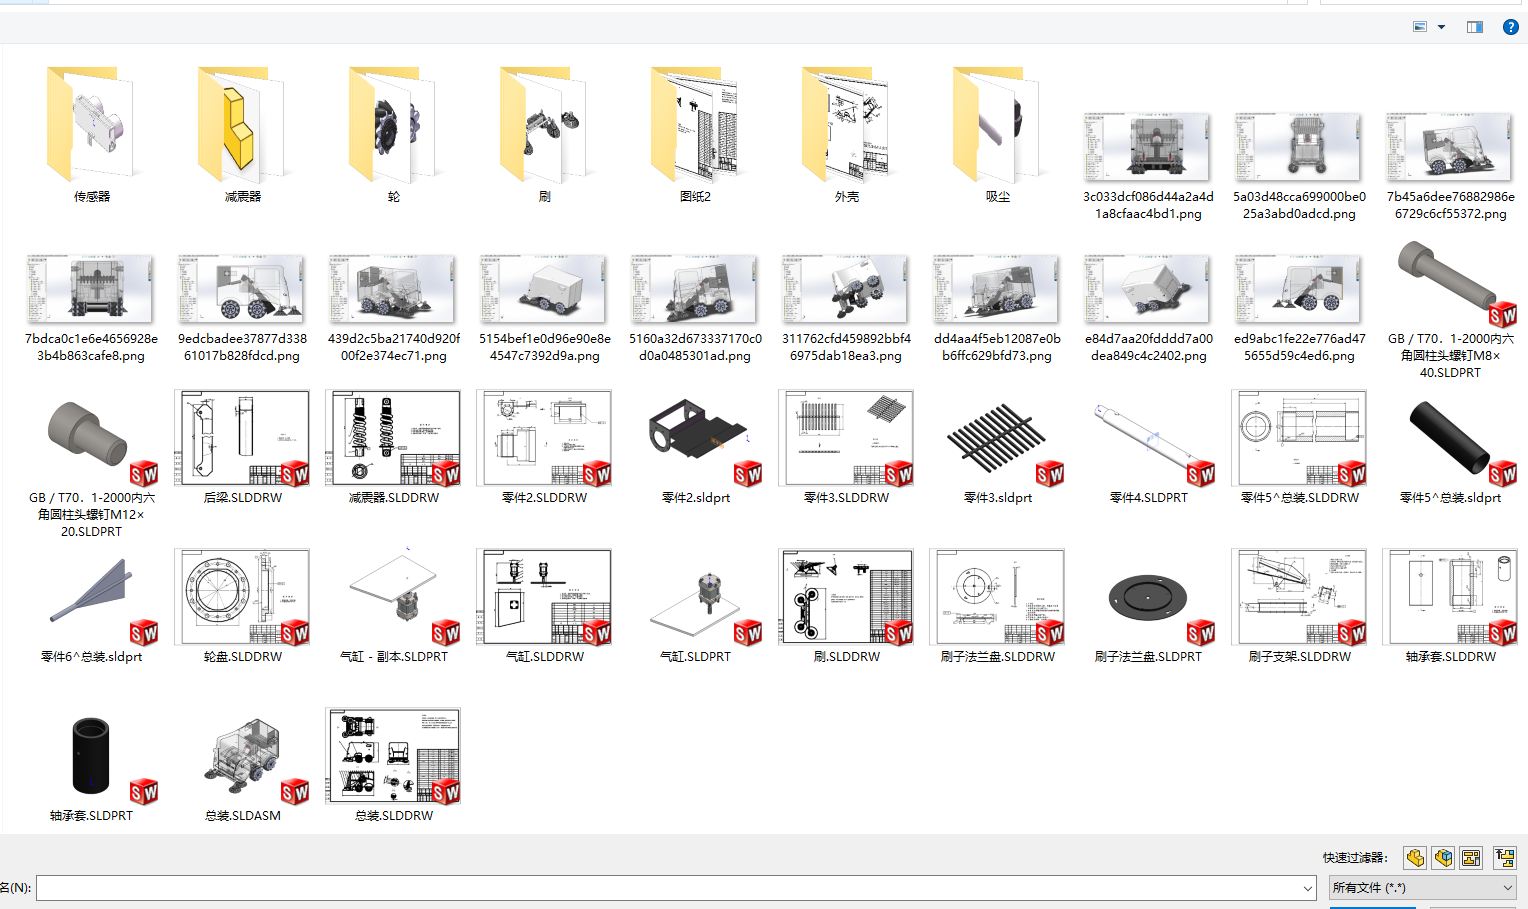
Task: Open the file type filter dropdown 所有文件
Action: pyautogui.click(x=1423, y=887)
